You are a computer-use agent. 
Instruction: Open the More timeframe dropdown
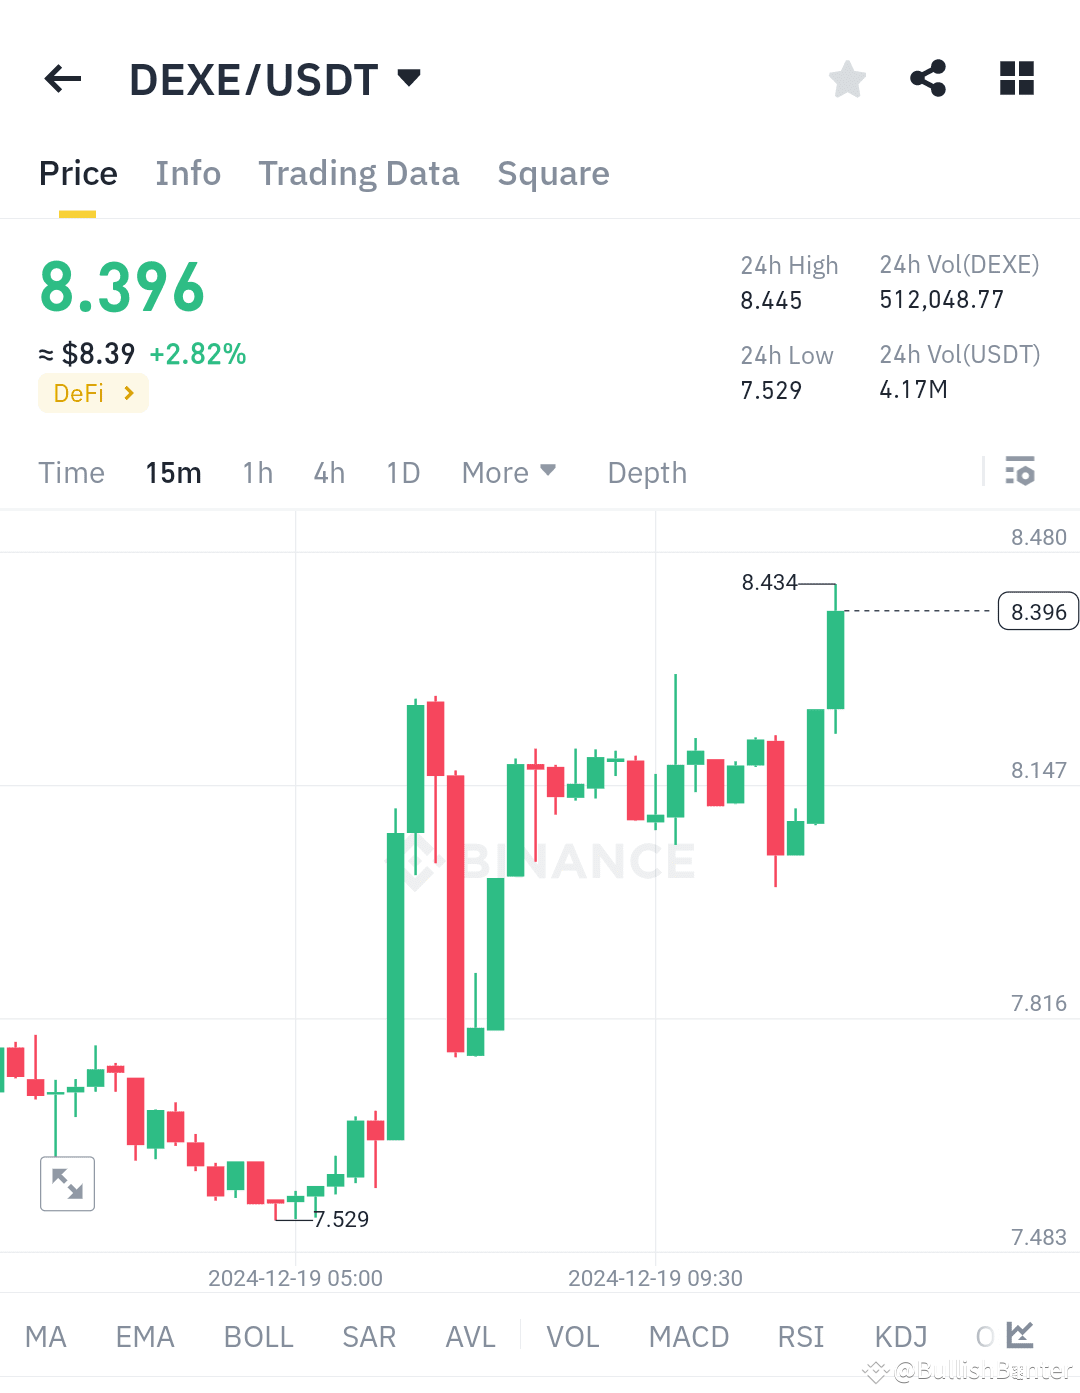[509, 472]
